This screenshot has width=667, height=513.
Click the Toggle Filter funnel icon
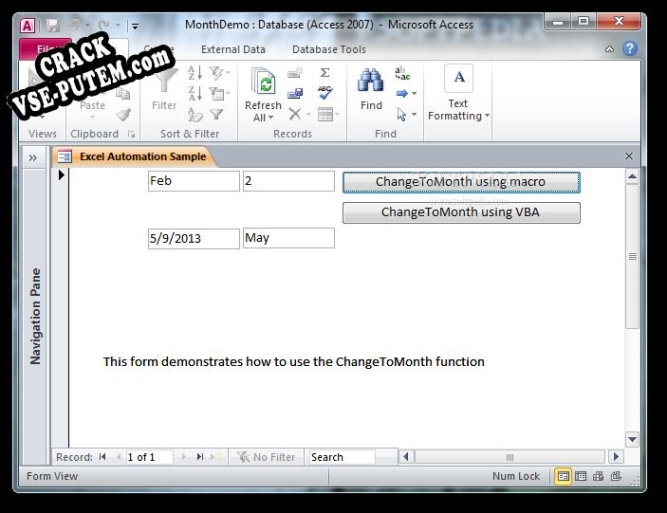(x=217, y=114)
